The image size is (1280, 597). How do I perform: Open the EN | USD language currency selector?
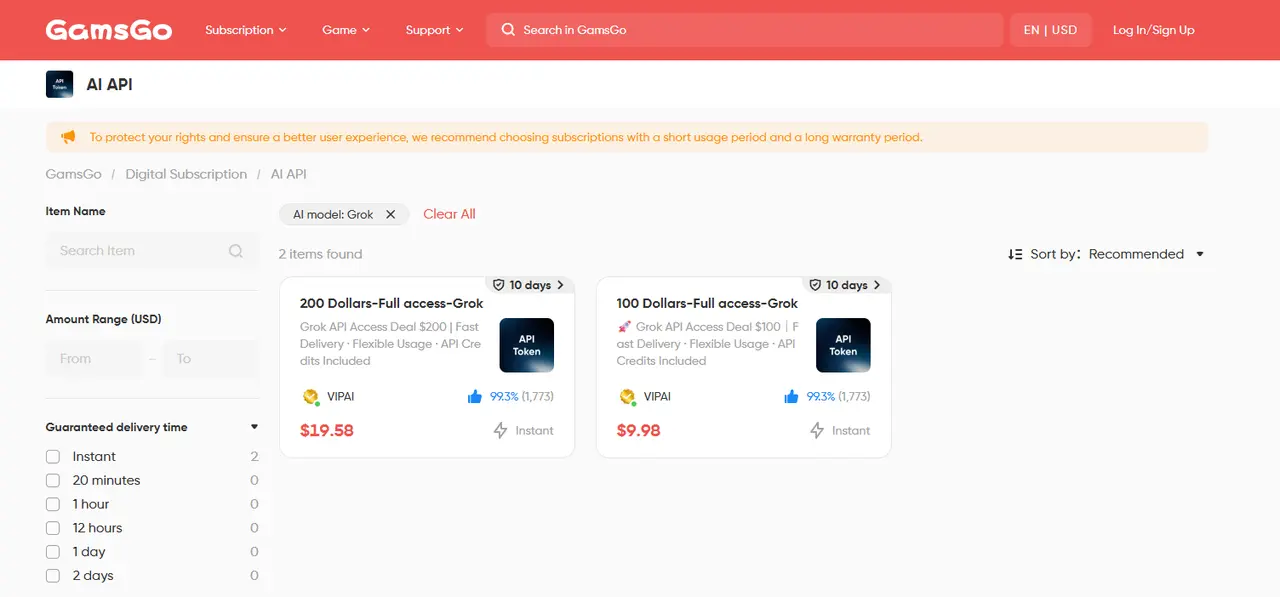[1050, 30]
